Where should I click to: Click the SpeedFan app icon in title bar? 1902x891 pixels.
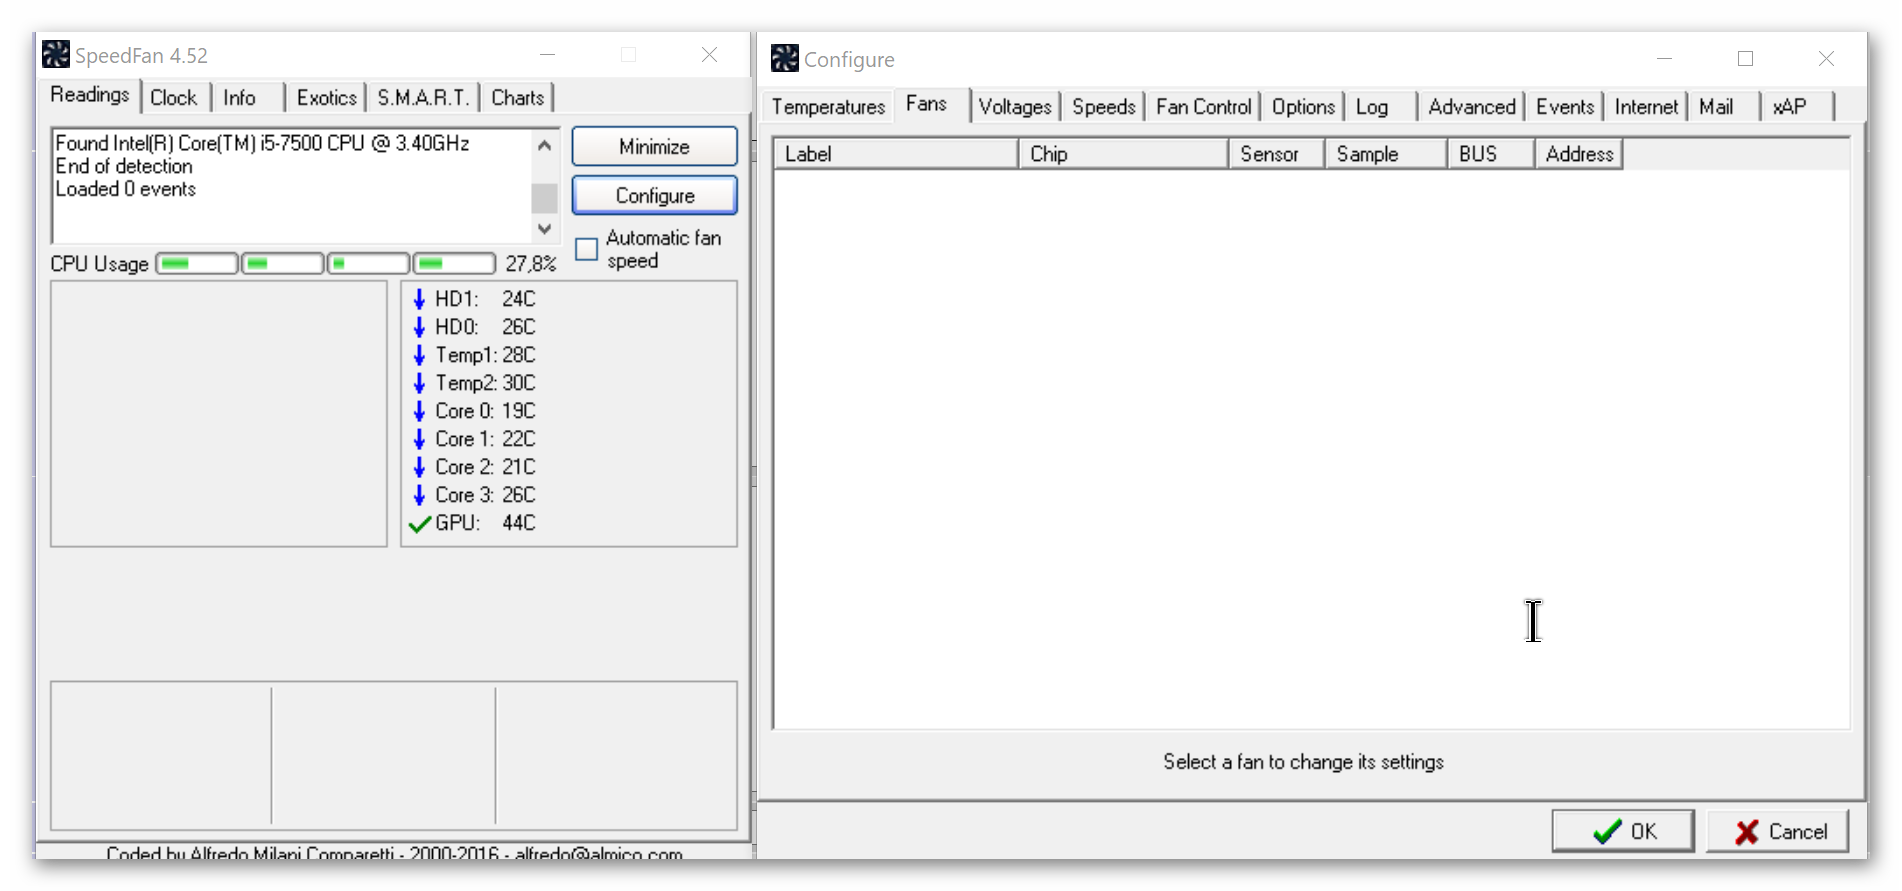[x=56, y=54]
